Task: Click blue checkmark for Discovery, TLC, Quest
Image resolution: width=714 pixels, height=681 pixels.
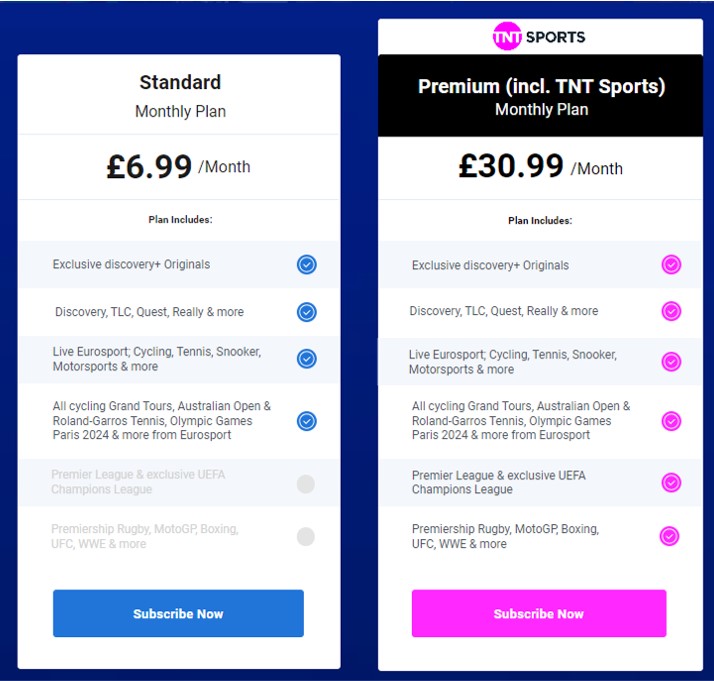Action: (307, 312)
